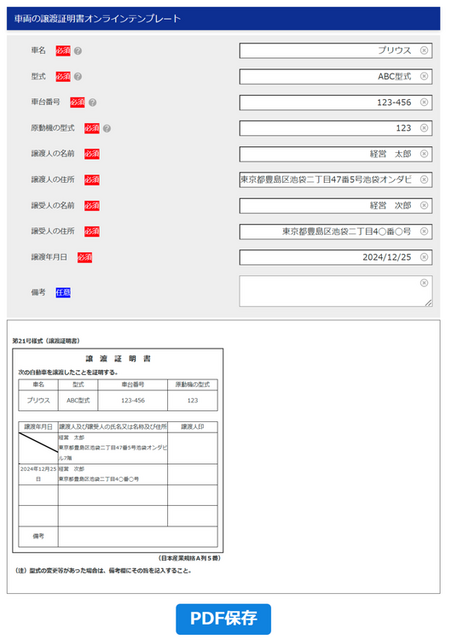457x640 pixels.
Task: Open the help icon beside 車名
Action: coord(78,51)
